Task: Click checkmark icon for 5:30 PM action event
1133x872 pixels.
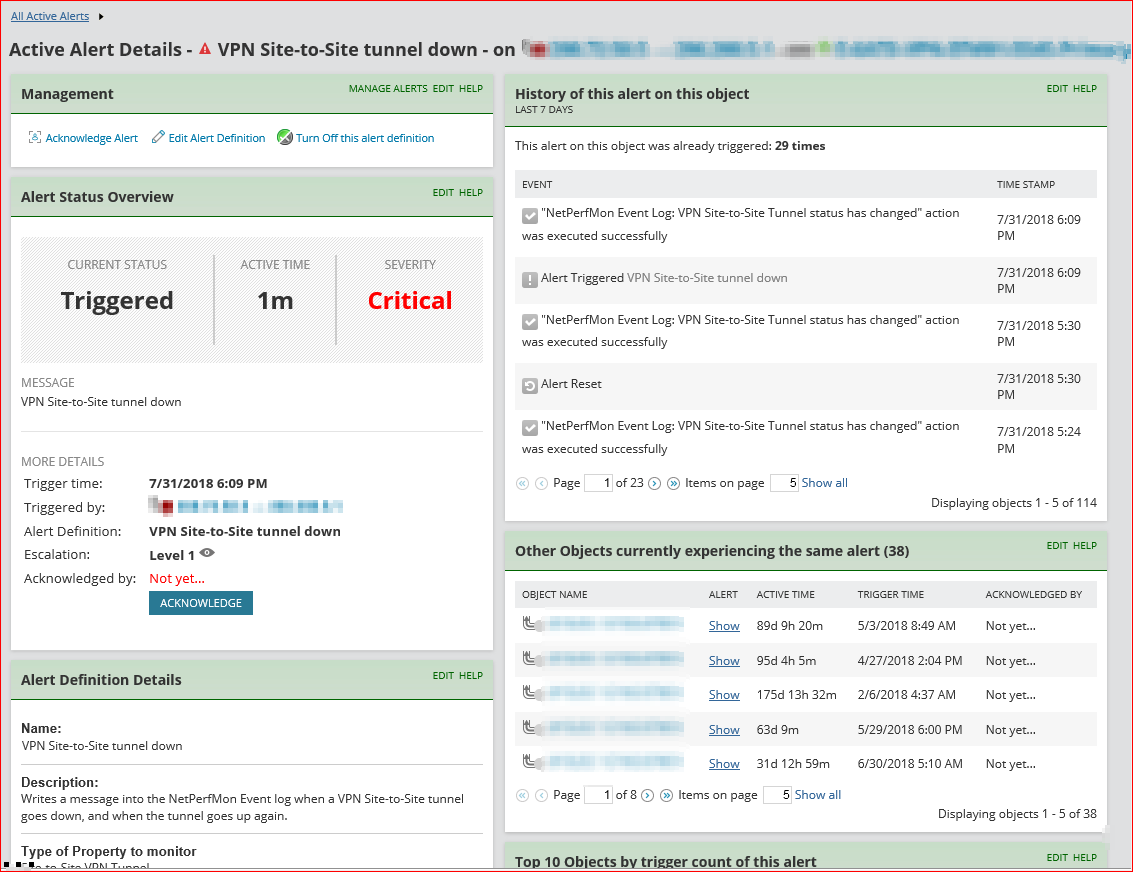Action: click(x=530, y=321)
